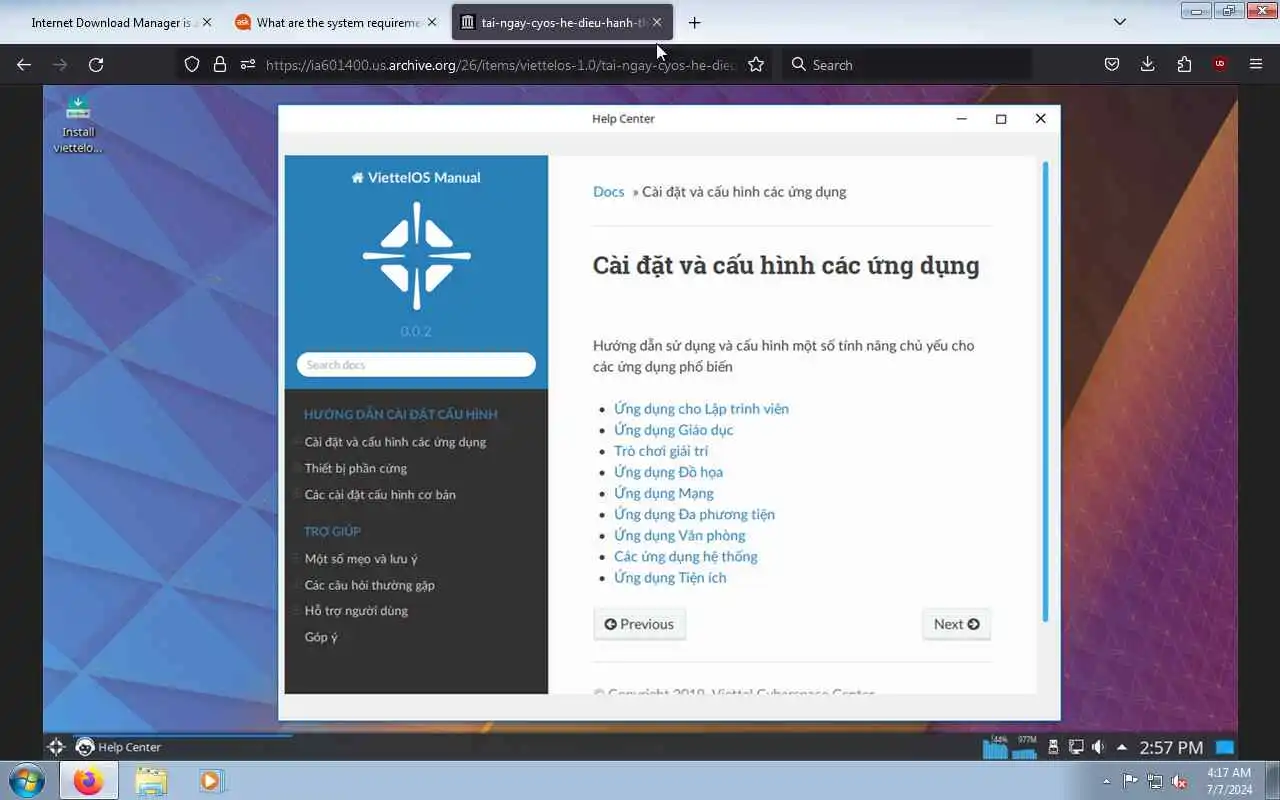Open 'Các cài đặt cấu hình cơ bản' sidebar item
The height and width of the screenshot is (800, 1280).
click(x=380, y=494)
